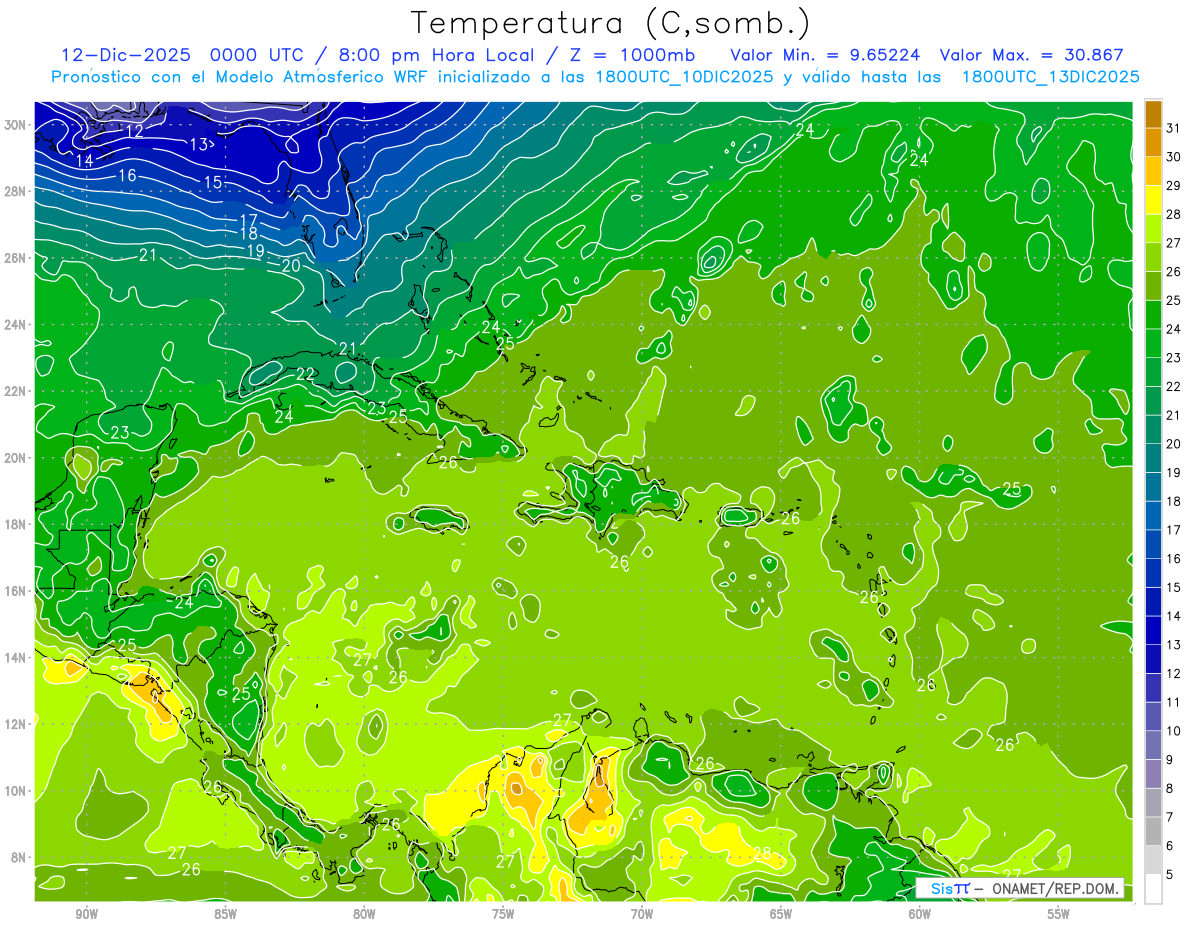Image resolution: width=1200 pixels, height=927 pixels.
Task: Click the 'Modelo Atmosferico WRF' forecast description line
Action: pos(595,77)
